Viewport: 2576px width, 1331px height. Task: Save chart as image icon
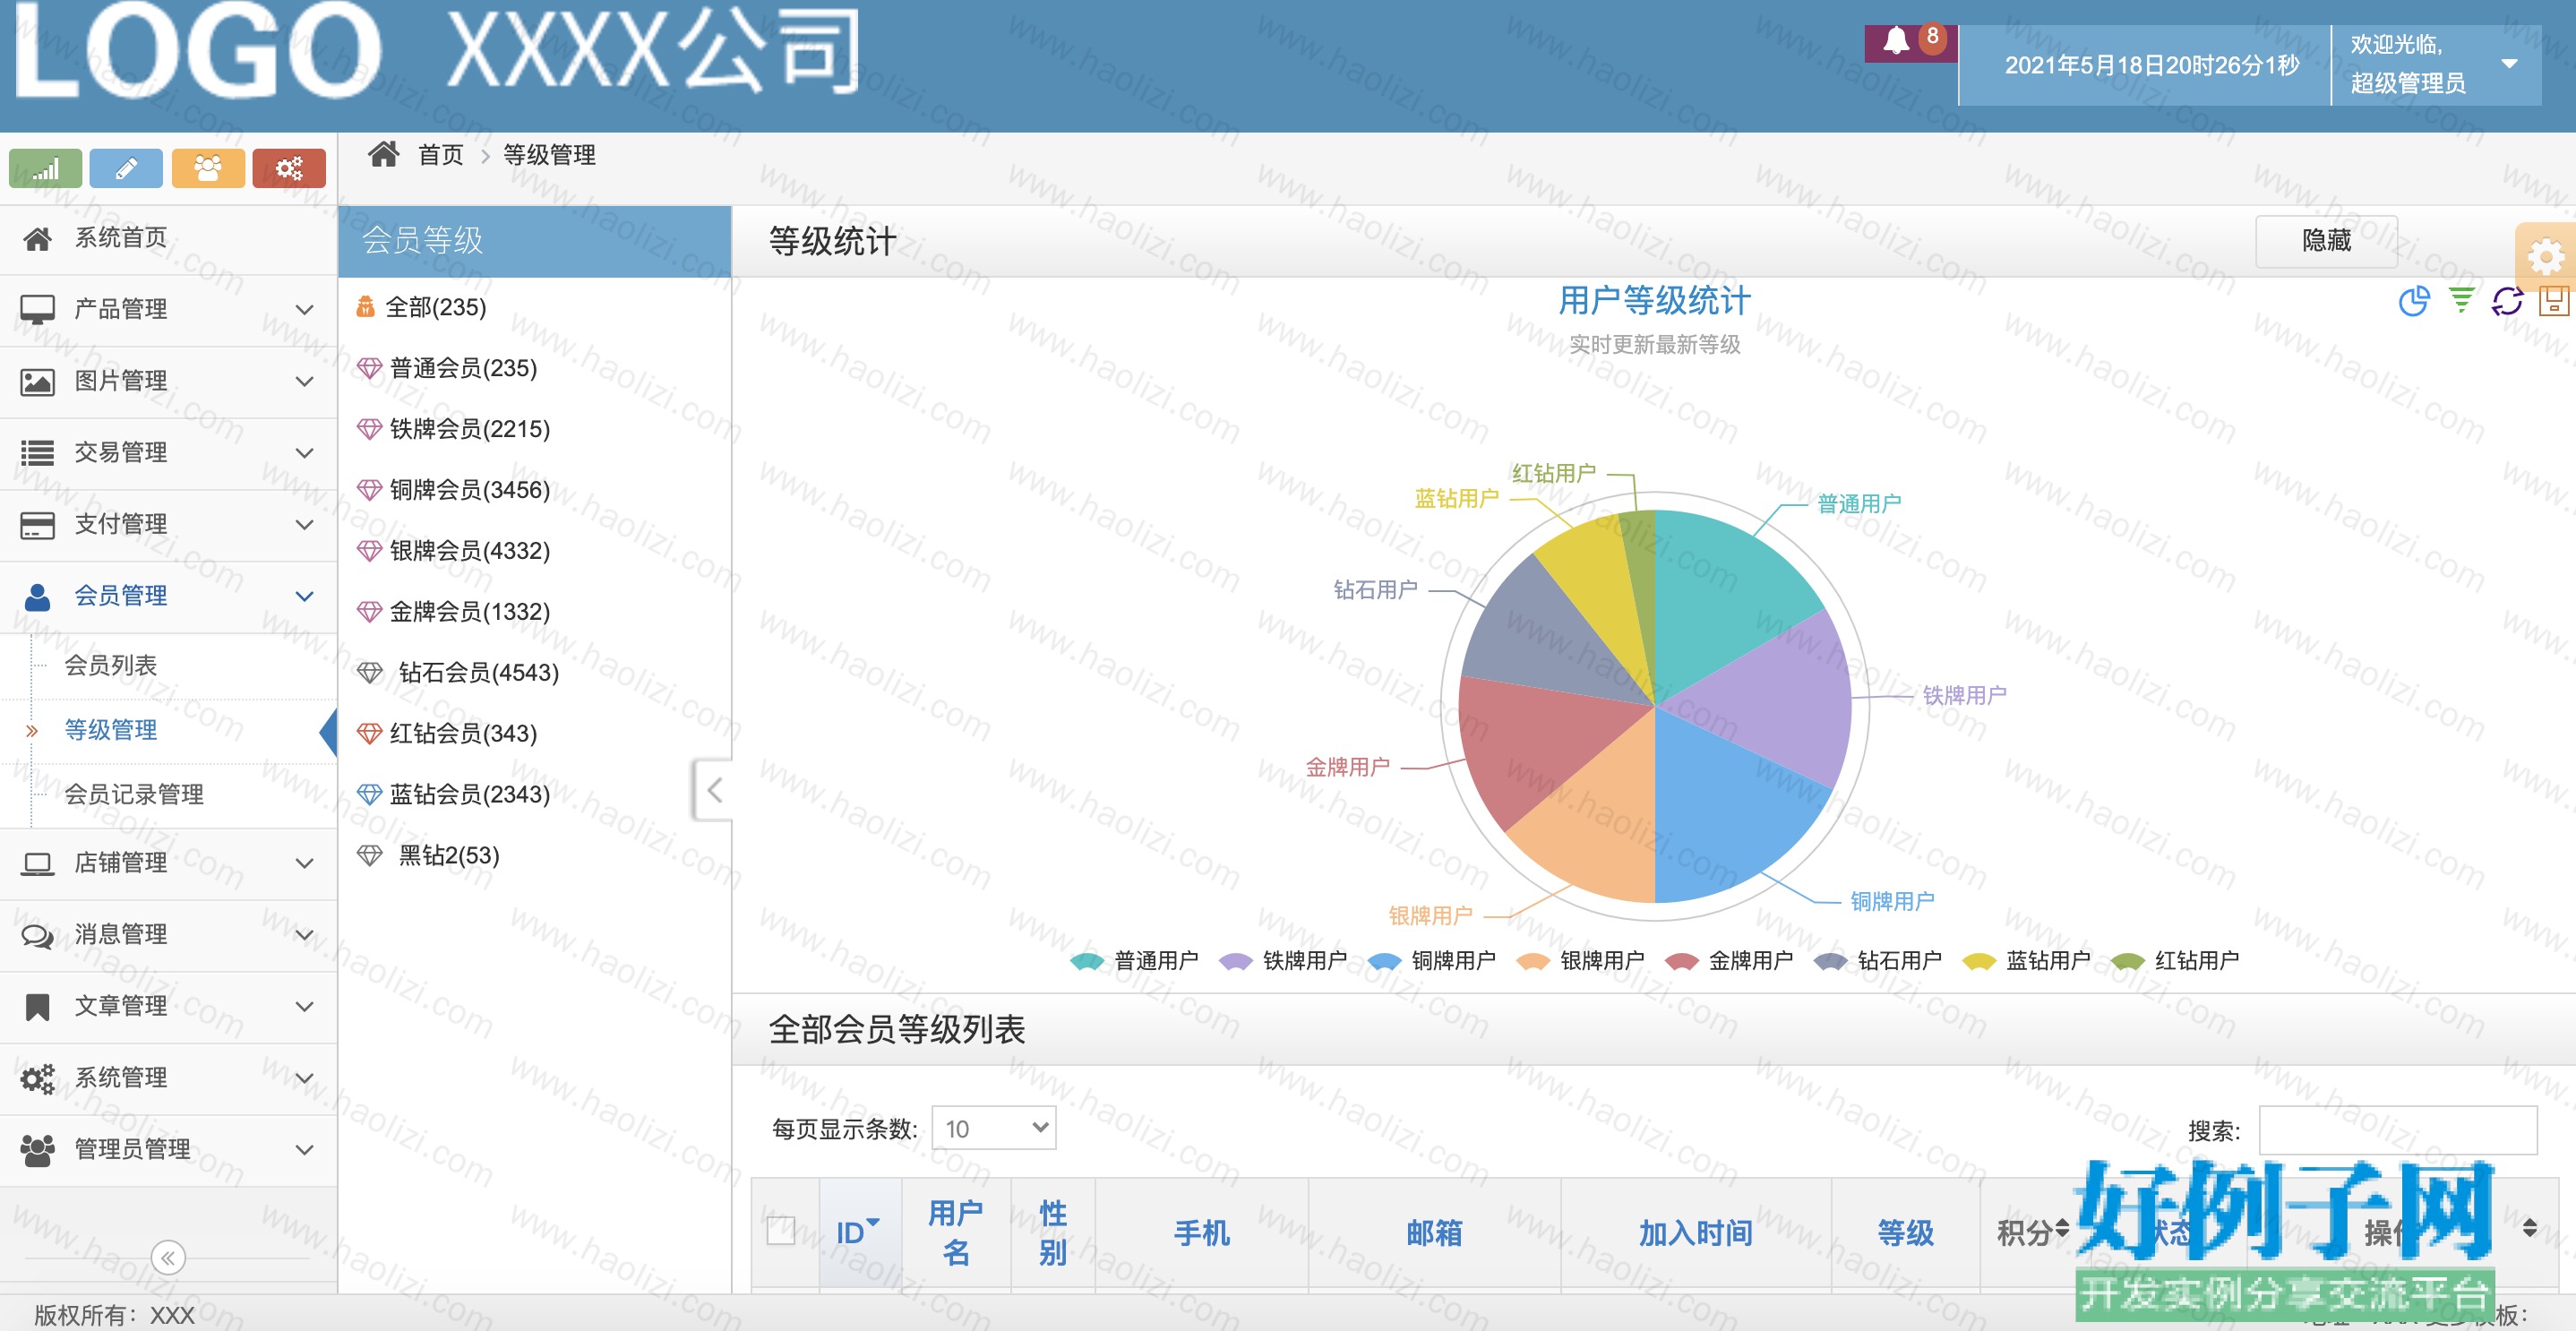(x=2554, y=300)
